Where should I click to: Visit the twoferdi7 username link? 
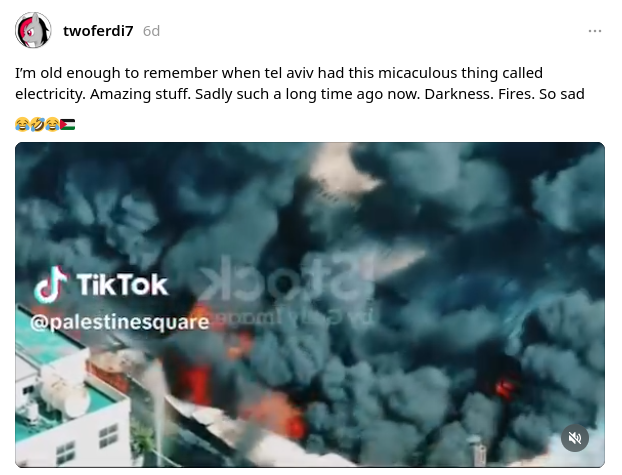(x=98, y=31)
